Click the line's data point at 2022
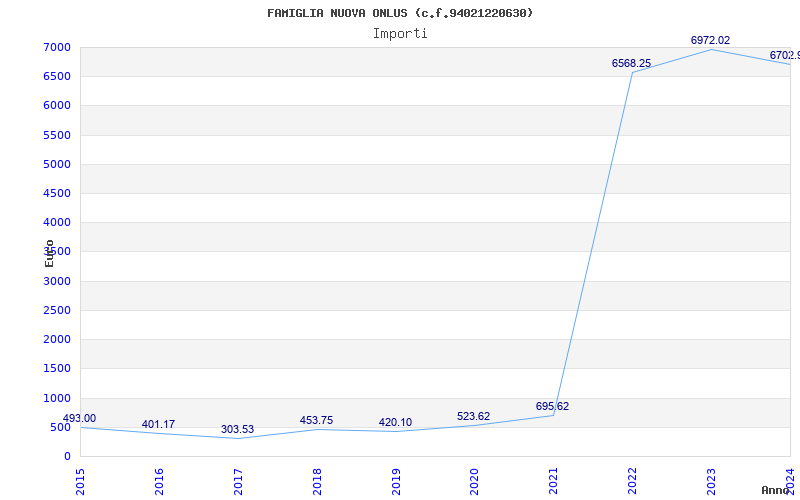 point(632,72)
